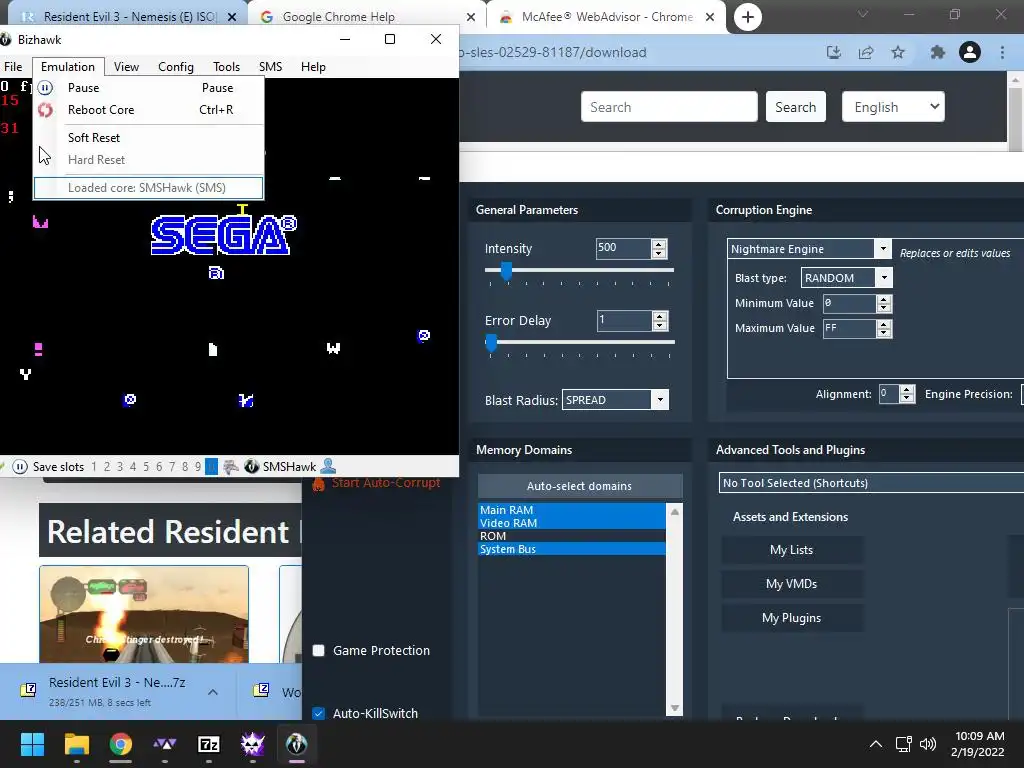Click the volume speaker icon in tray
This screenshot has width=1024, height=768.
coord(927,744)
